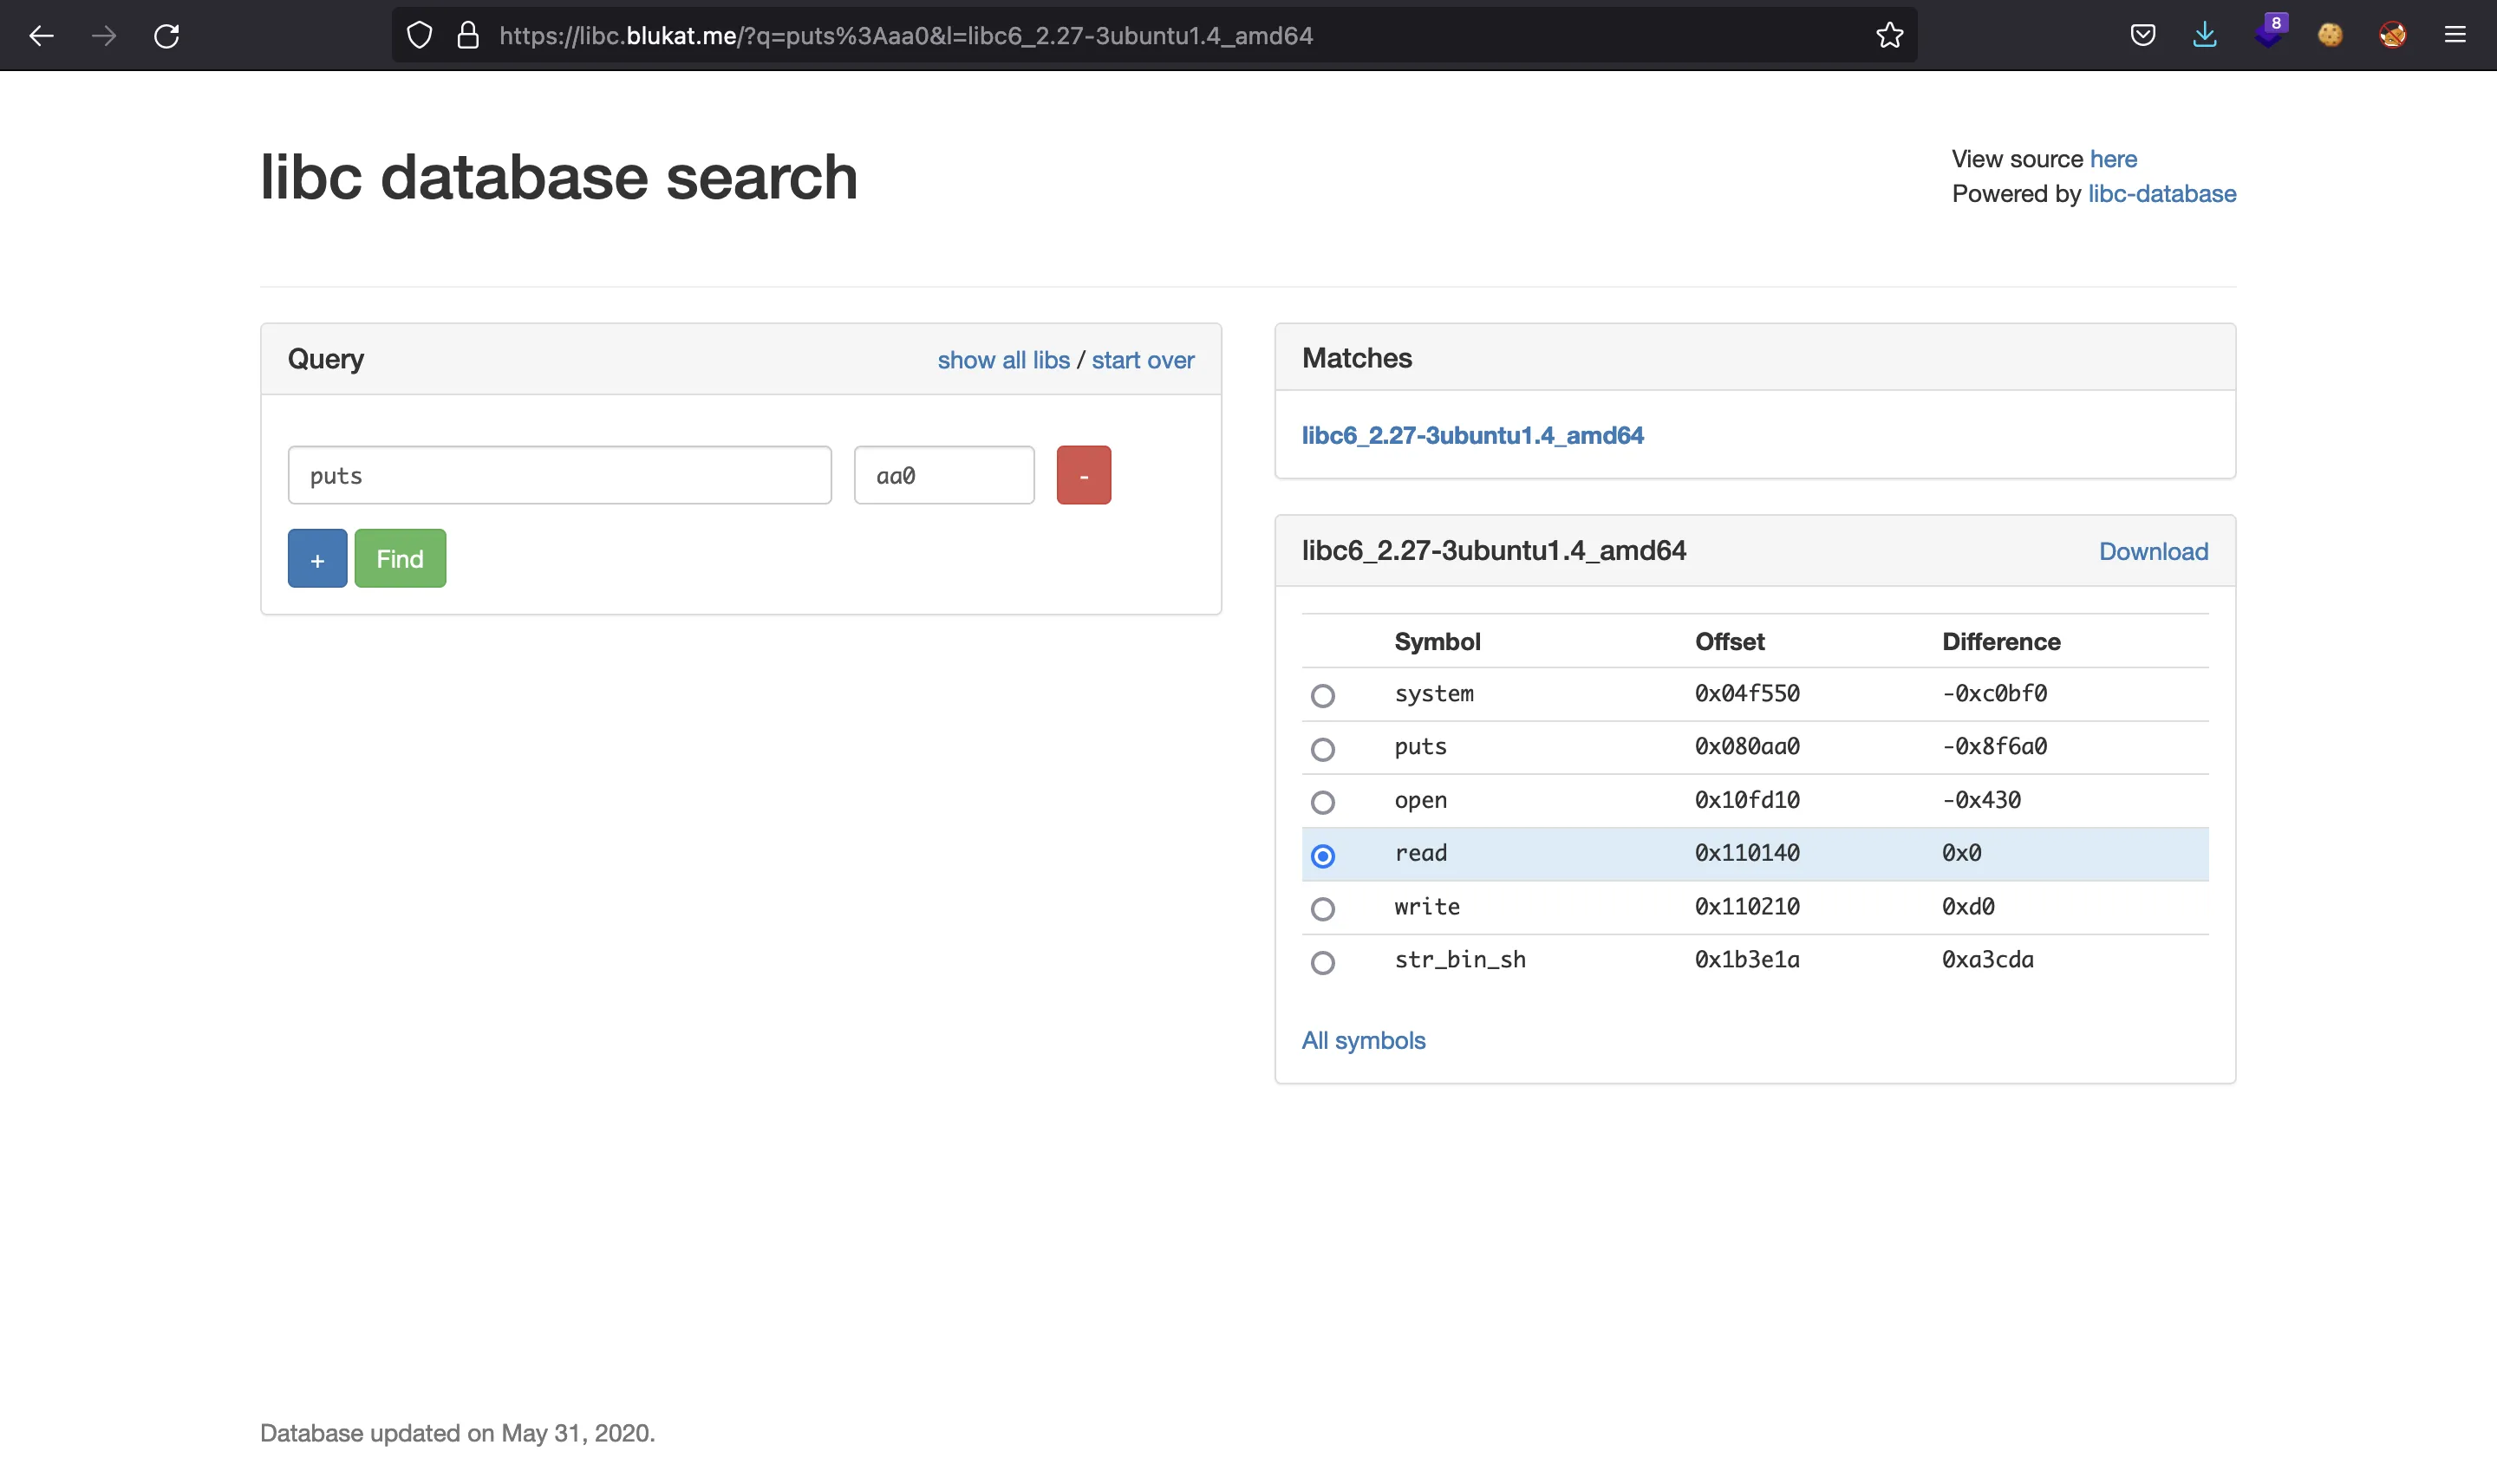This screenshot has width=2497, height=1484.
Task: Click the green Find button
Action: pos(400,558)
